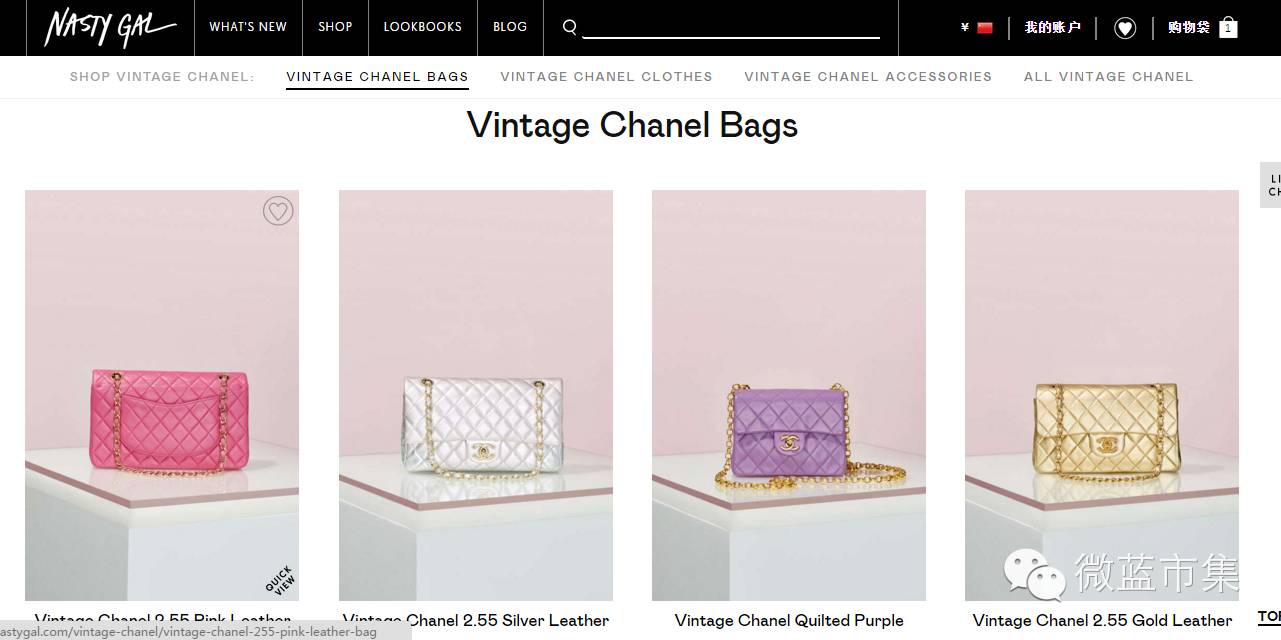Open the shopping bag icon

pyautogui.click(x=1228, y=28)
